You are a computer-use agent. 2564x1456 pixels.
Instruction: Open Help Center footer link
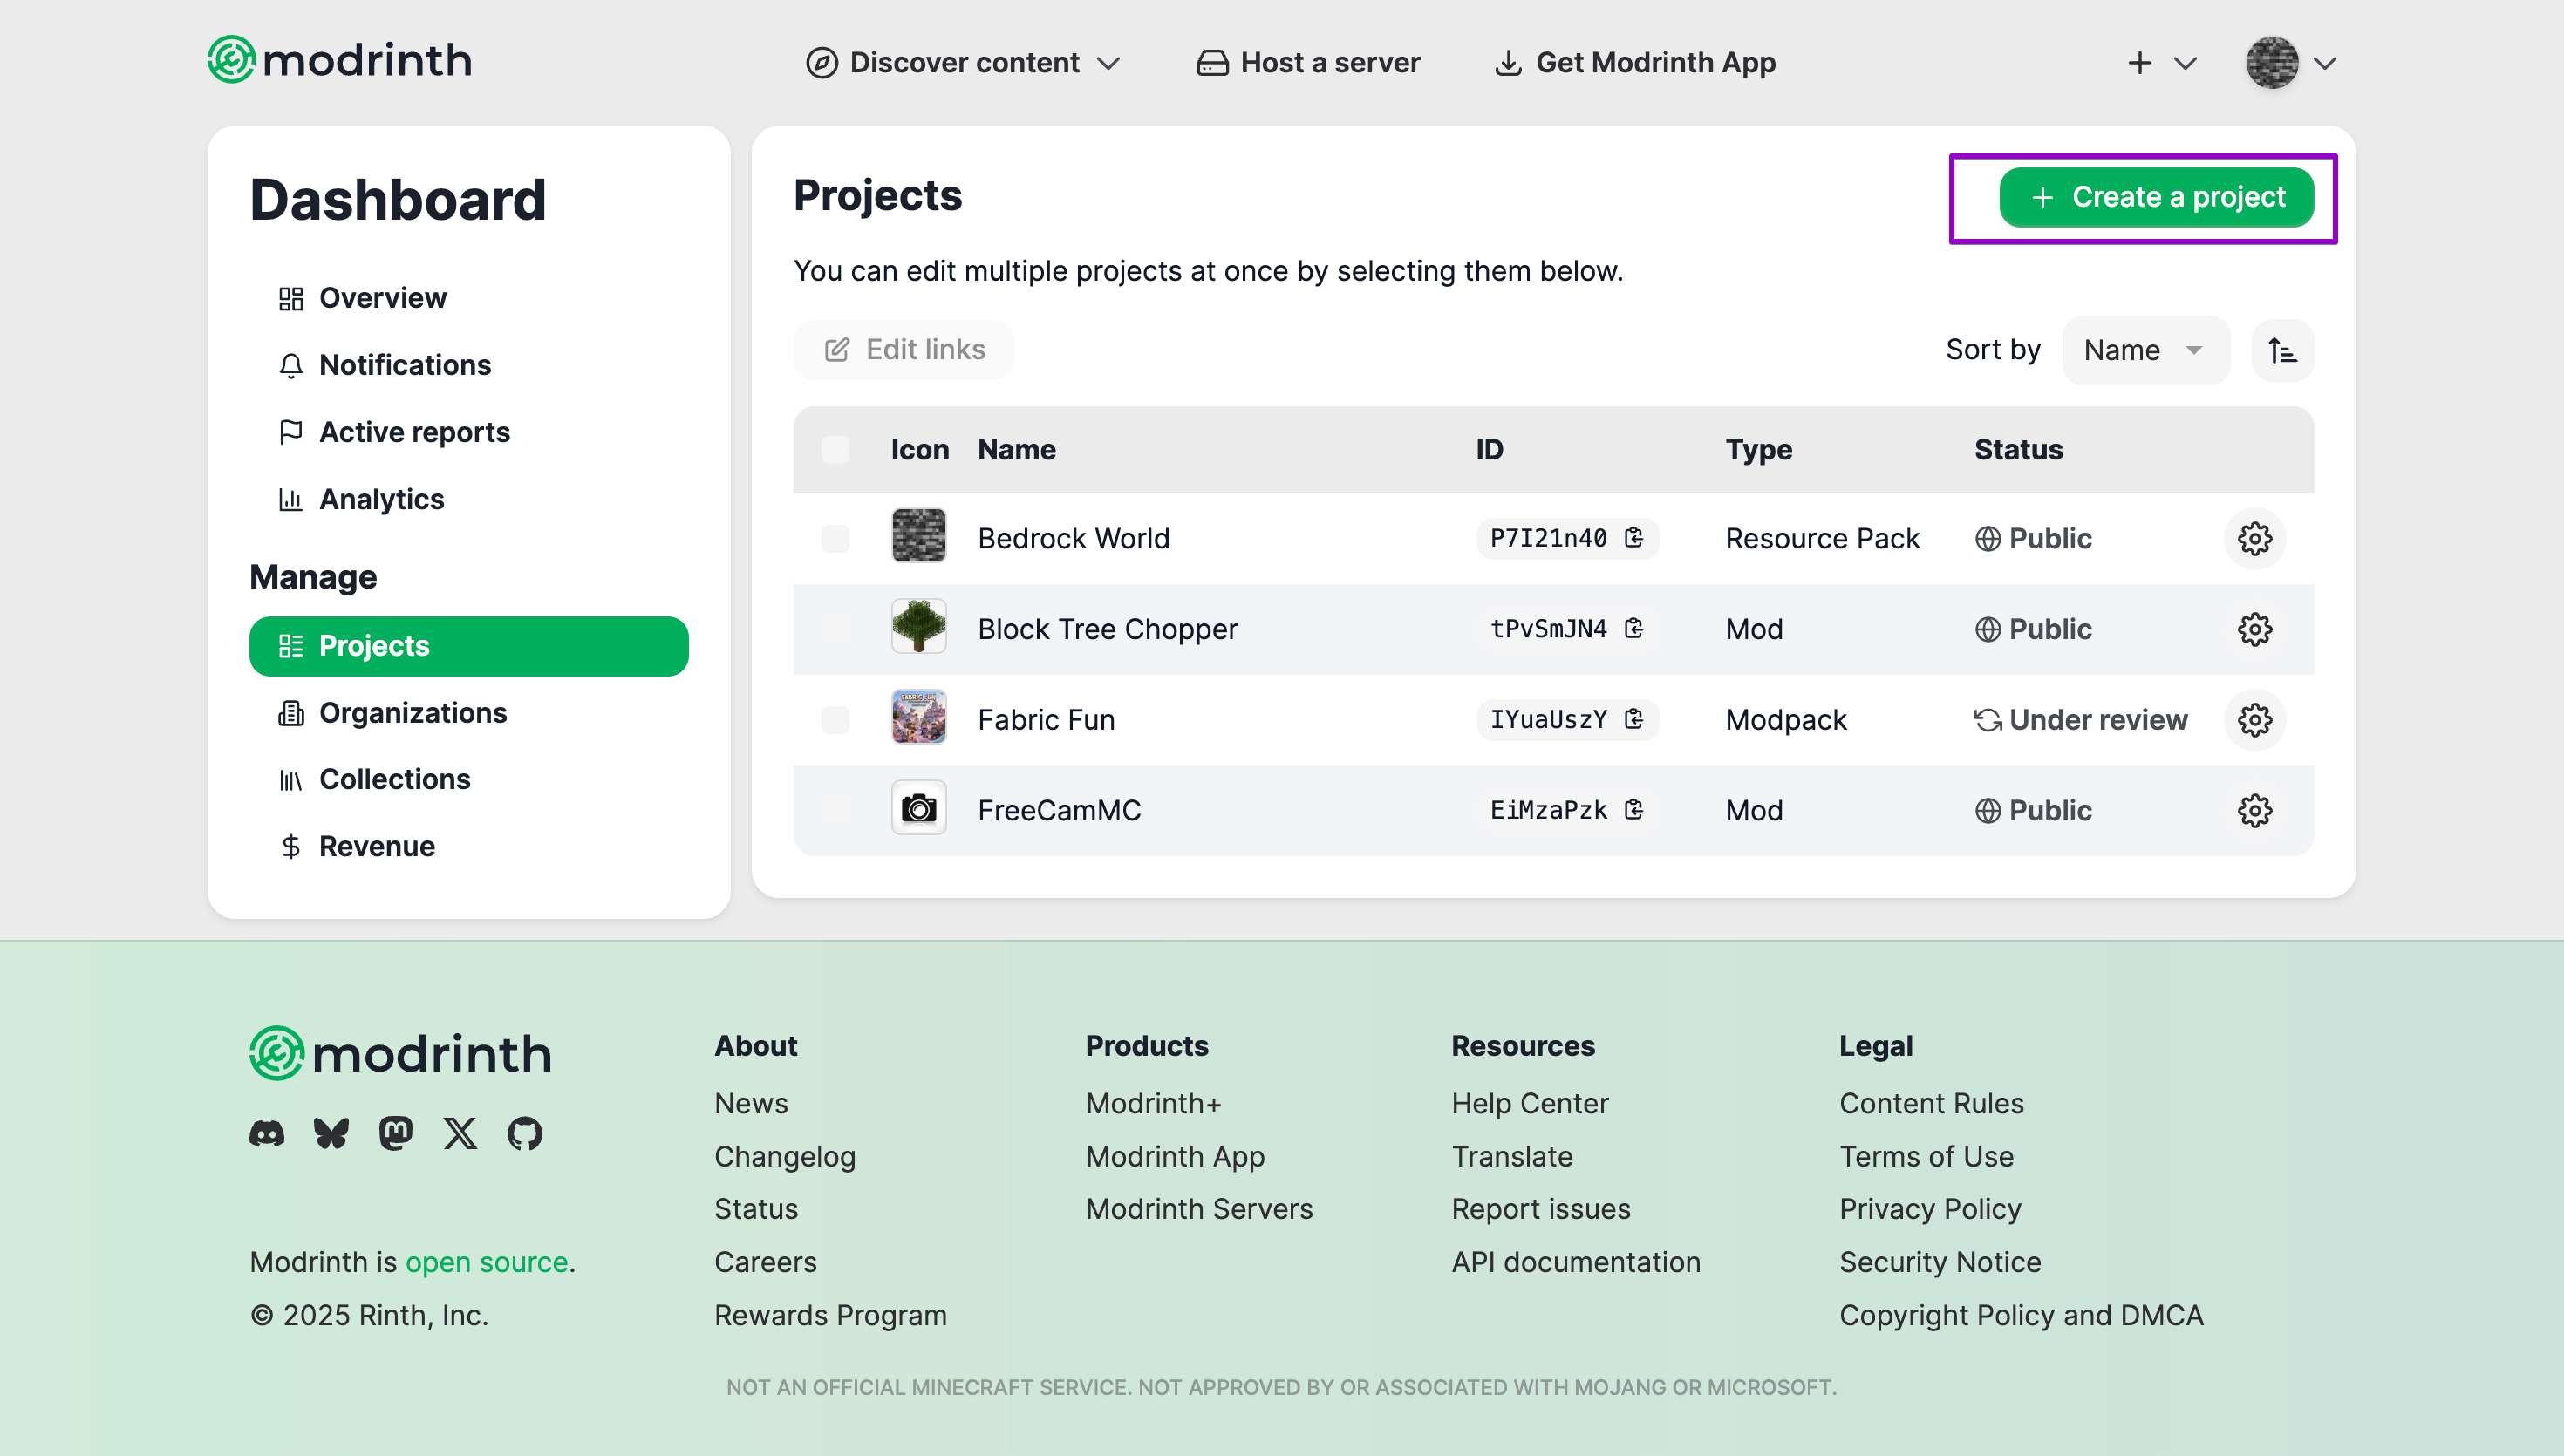click(1529, 1104)
